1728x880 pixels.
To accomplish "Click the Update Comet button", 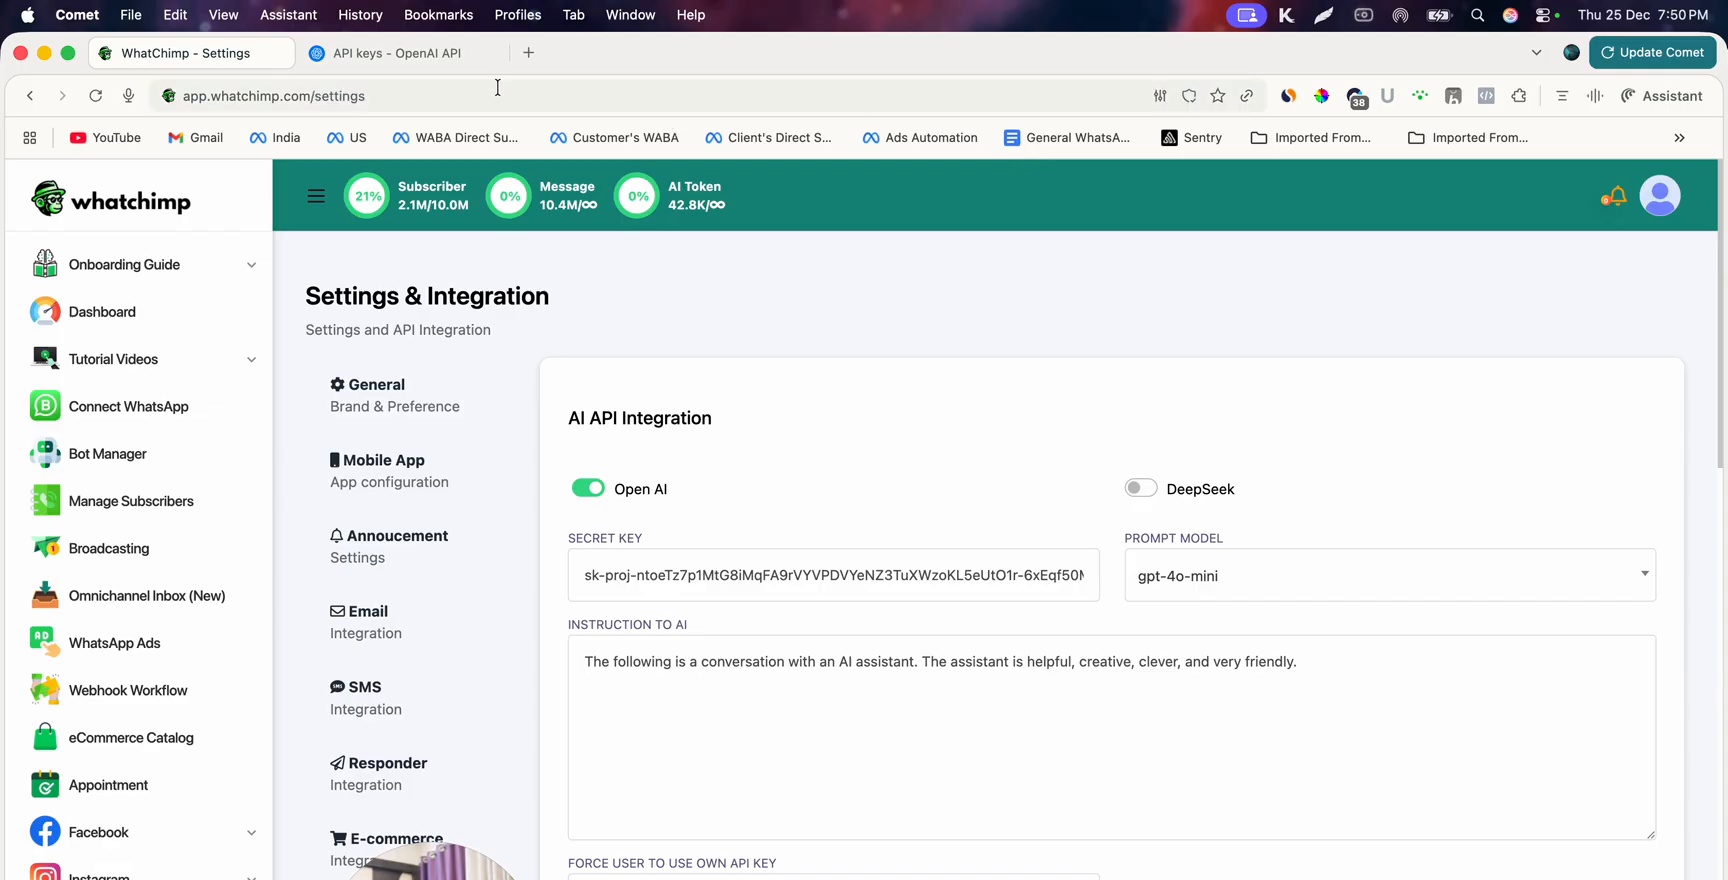I will coord(1653,53).
